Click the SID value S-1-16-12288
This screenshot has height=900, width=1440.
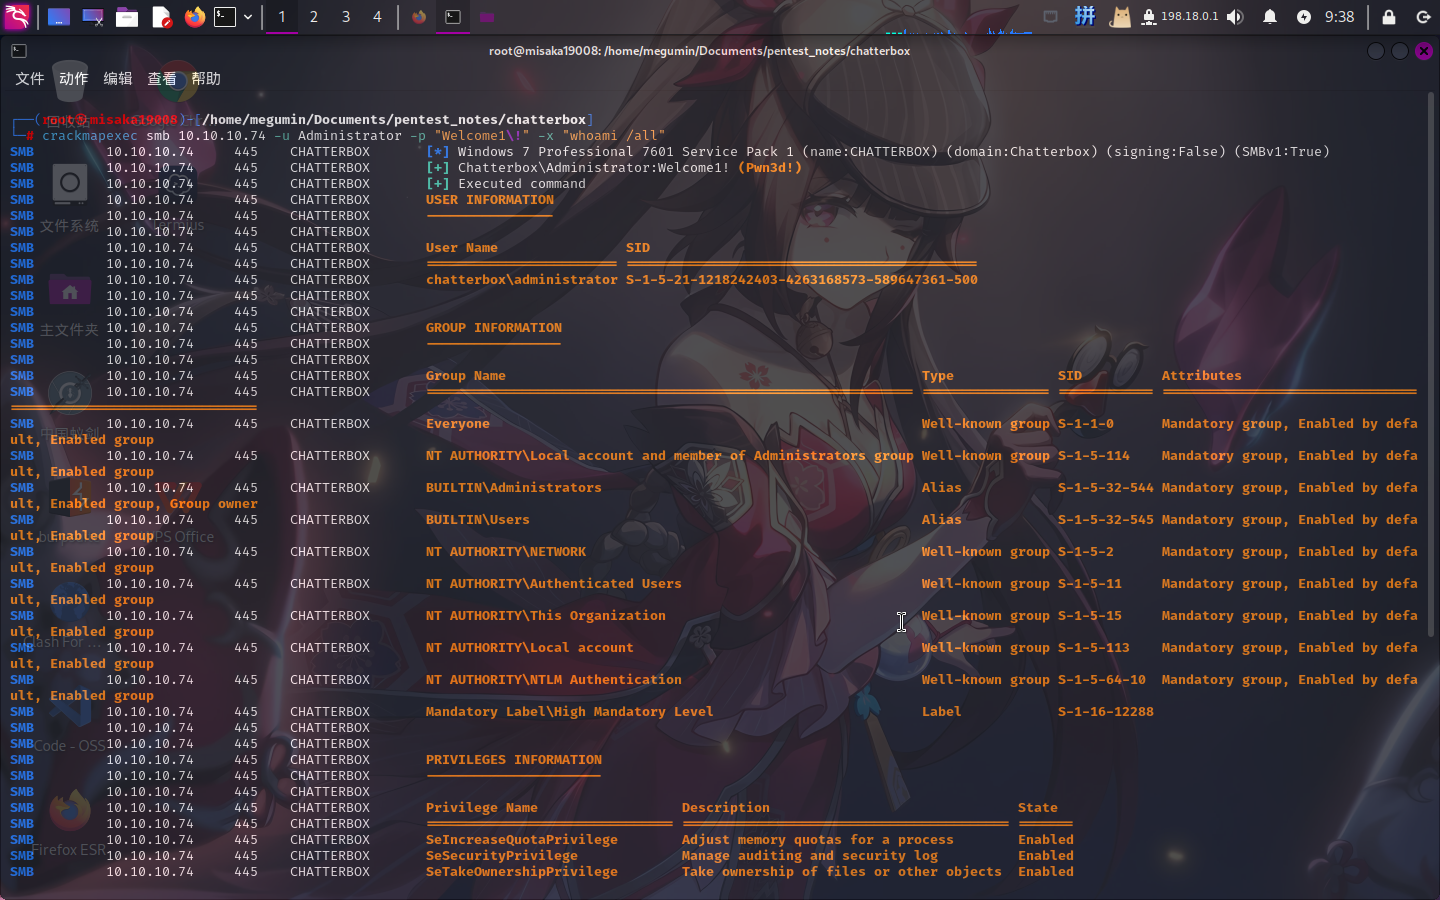click(x=1106, y=712)
